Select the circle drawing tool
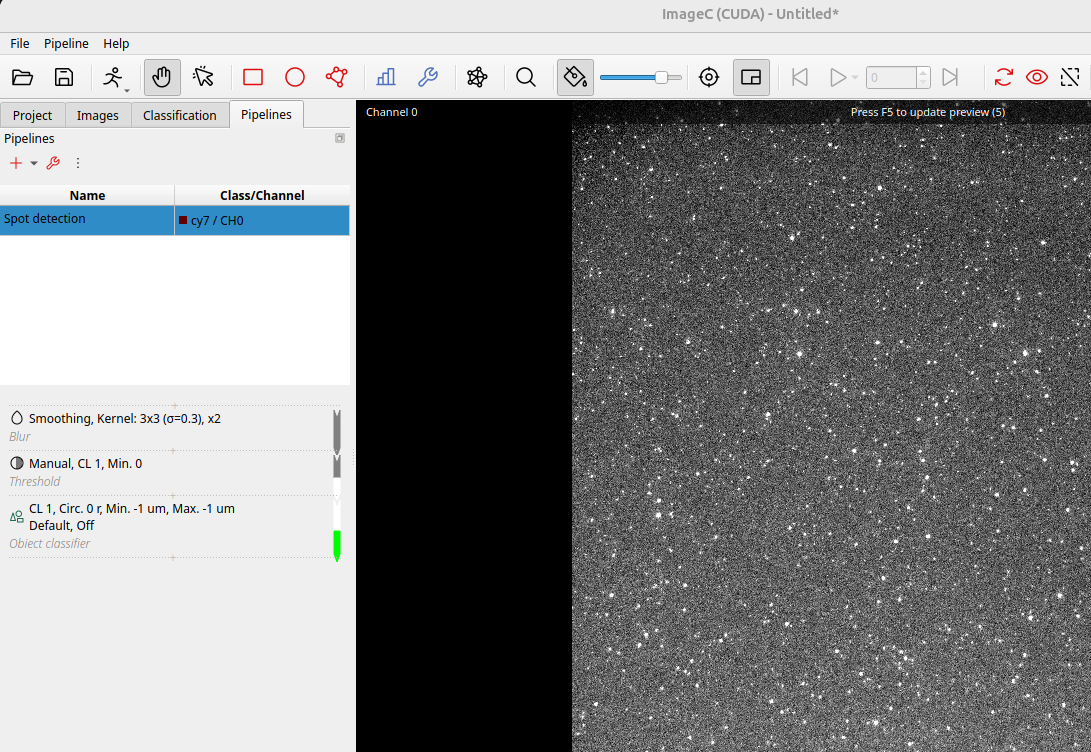The image size is (1091, 752). pos(295,77)
